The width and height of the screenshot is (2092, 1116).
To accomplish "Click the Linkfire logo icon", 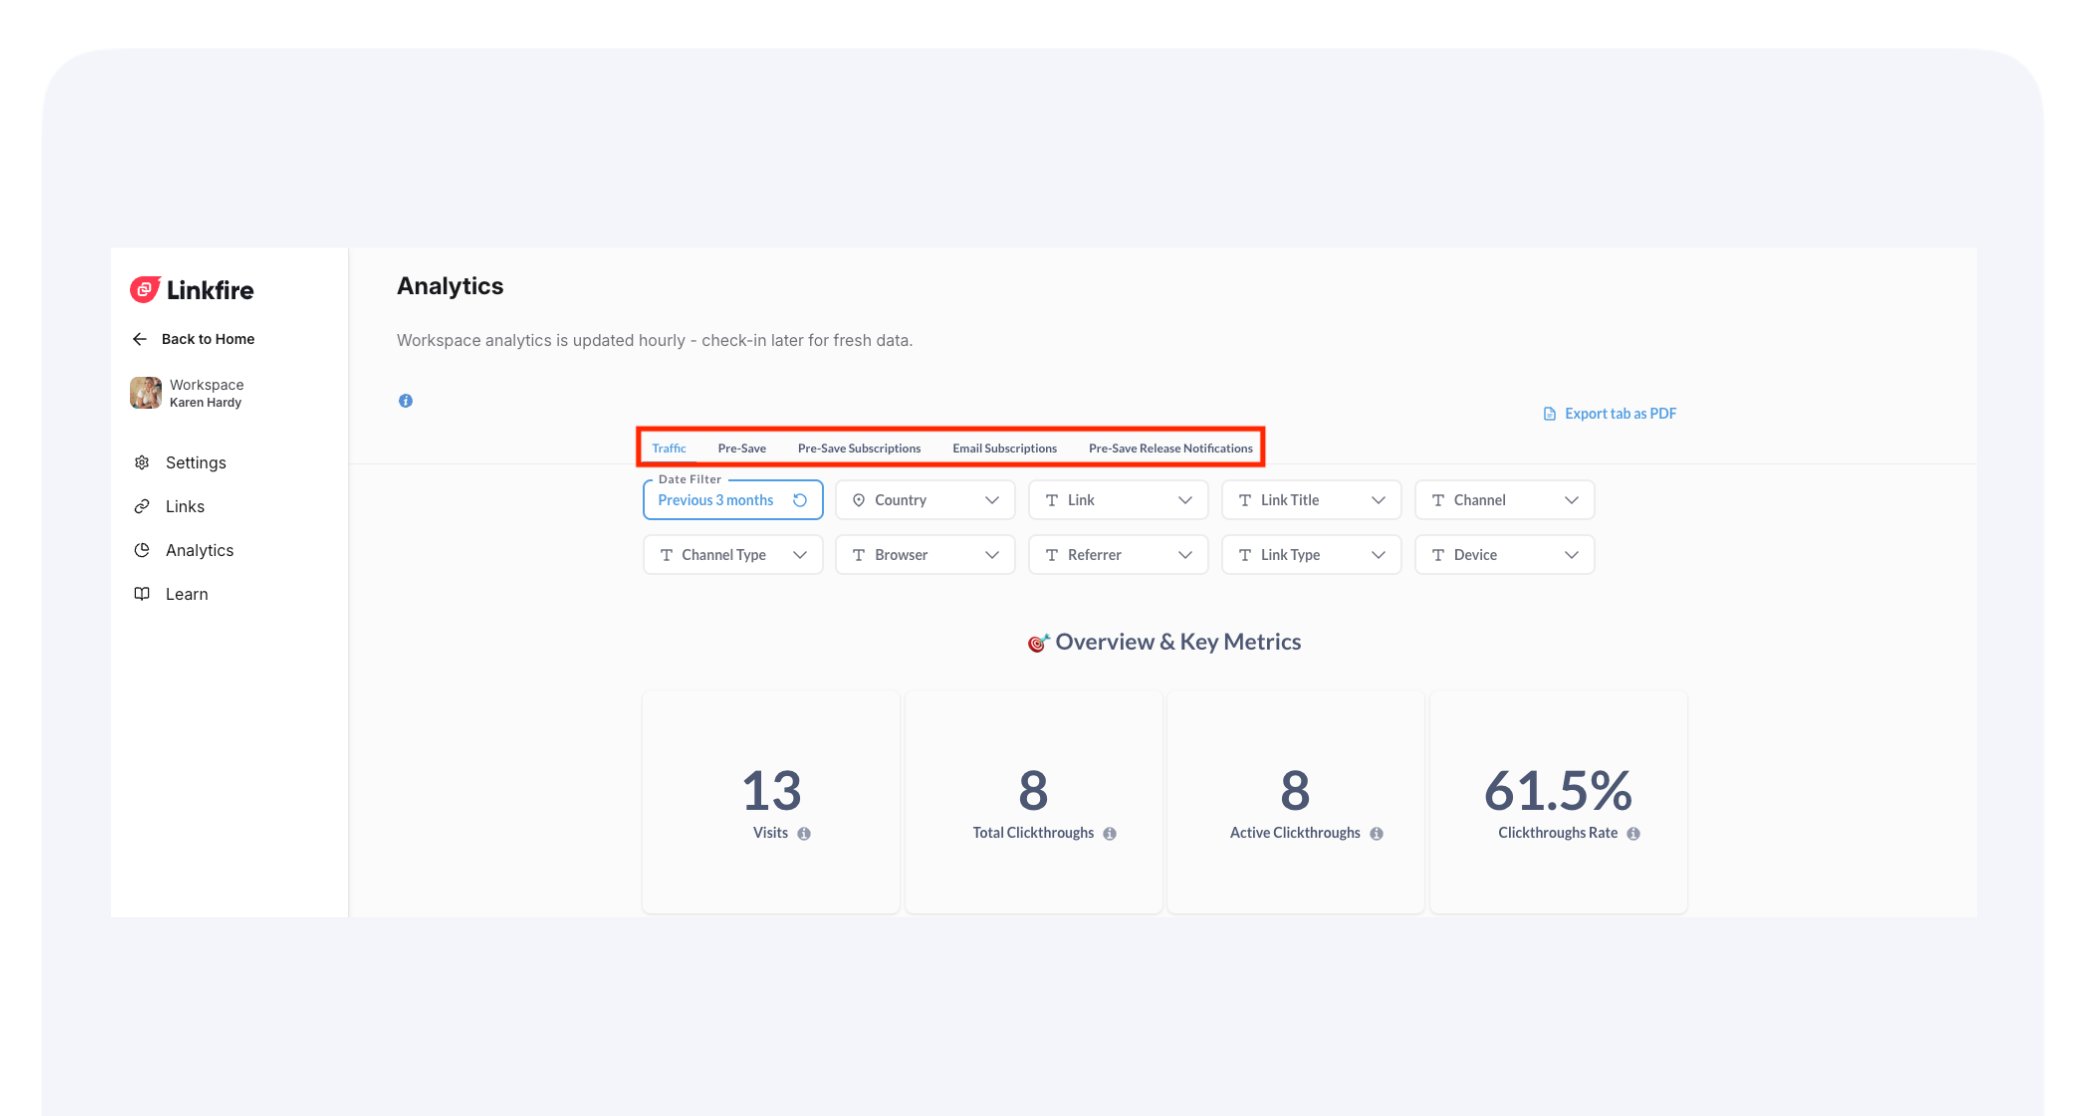I will pyautogui.click(x=145, y=289).
